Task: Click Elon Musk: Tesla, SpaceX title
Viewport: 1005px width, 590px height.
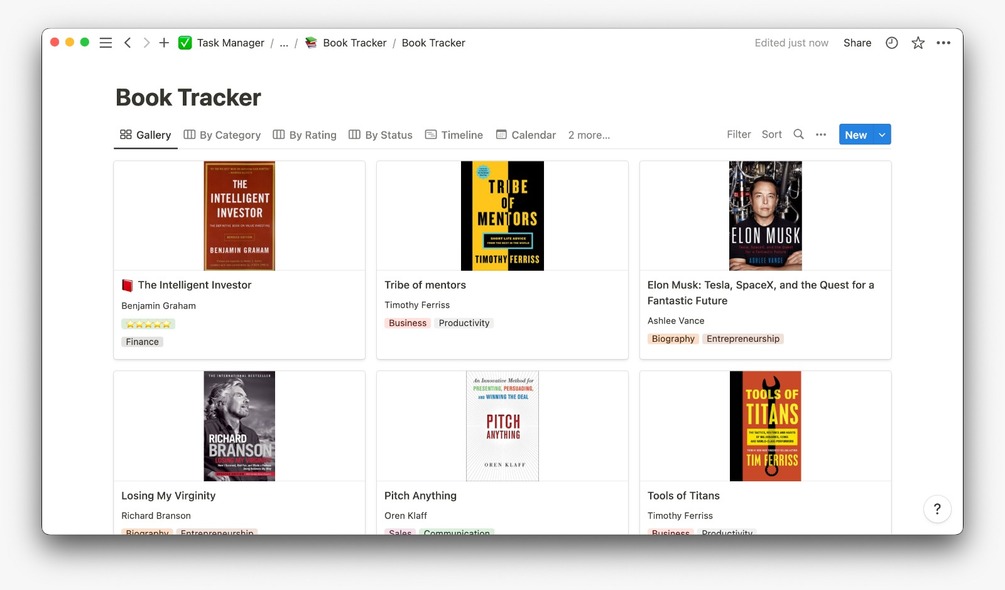Action: tap(761, 293)
